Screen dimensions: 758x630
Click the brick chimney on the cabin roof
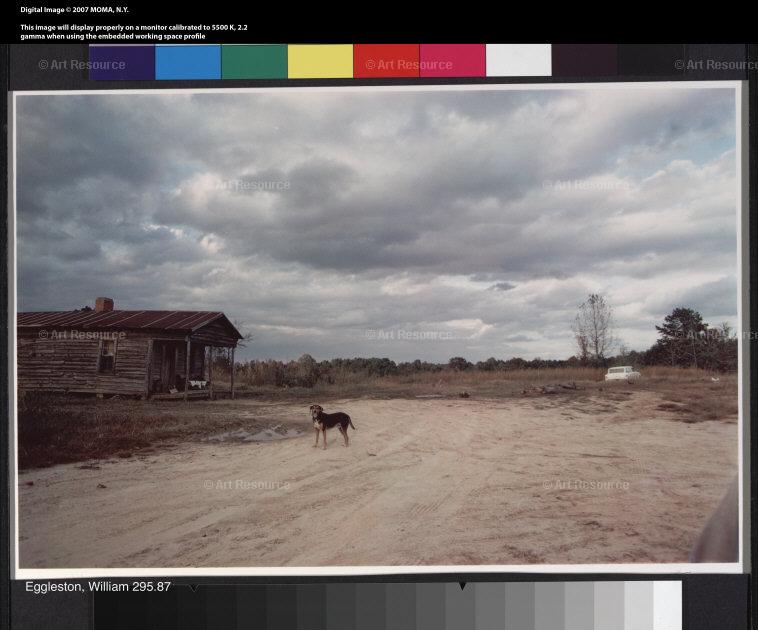(x=104, y=305)
